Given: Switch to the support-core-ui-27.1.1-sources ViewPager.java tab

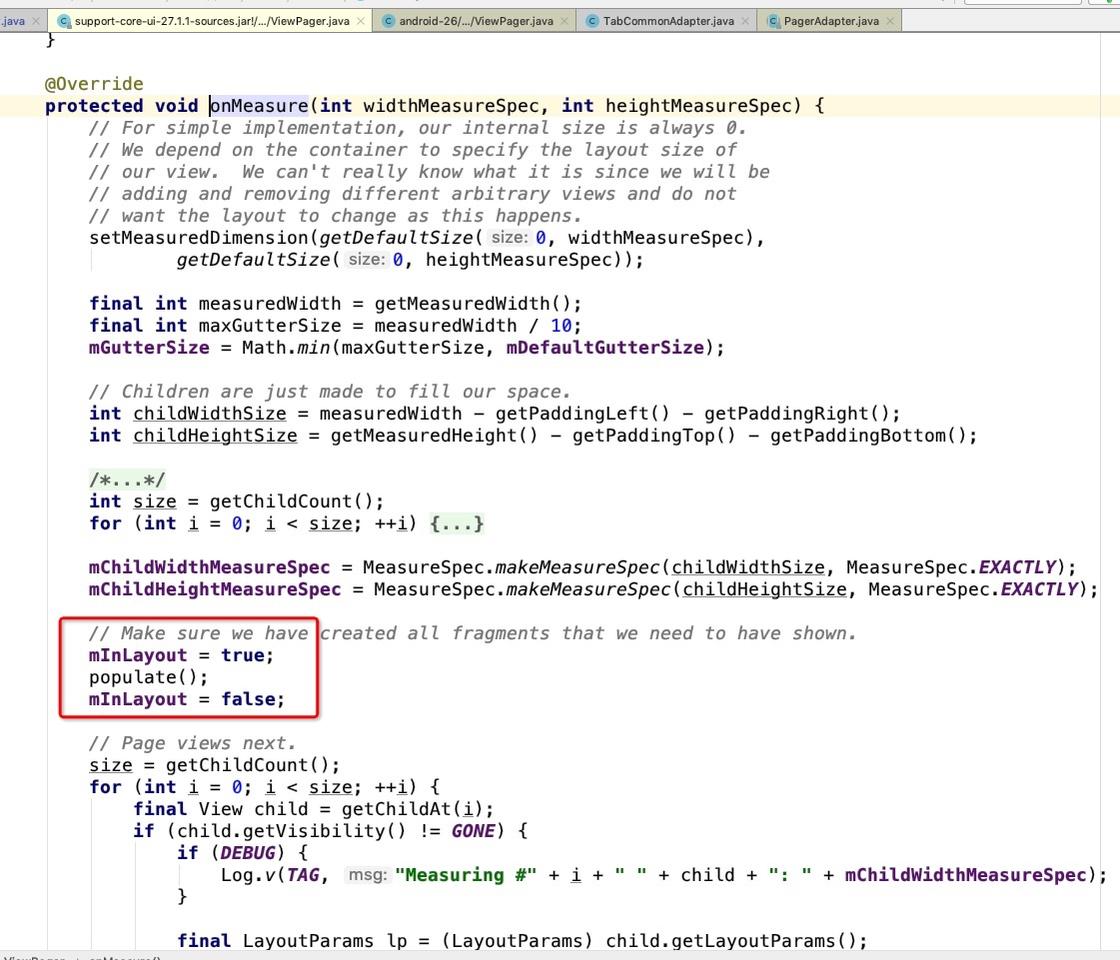Looking at the screenshot, I should [x=211, y=21].
